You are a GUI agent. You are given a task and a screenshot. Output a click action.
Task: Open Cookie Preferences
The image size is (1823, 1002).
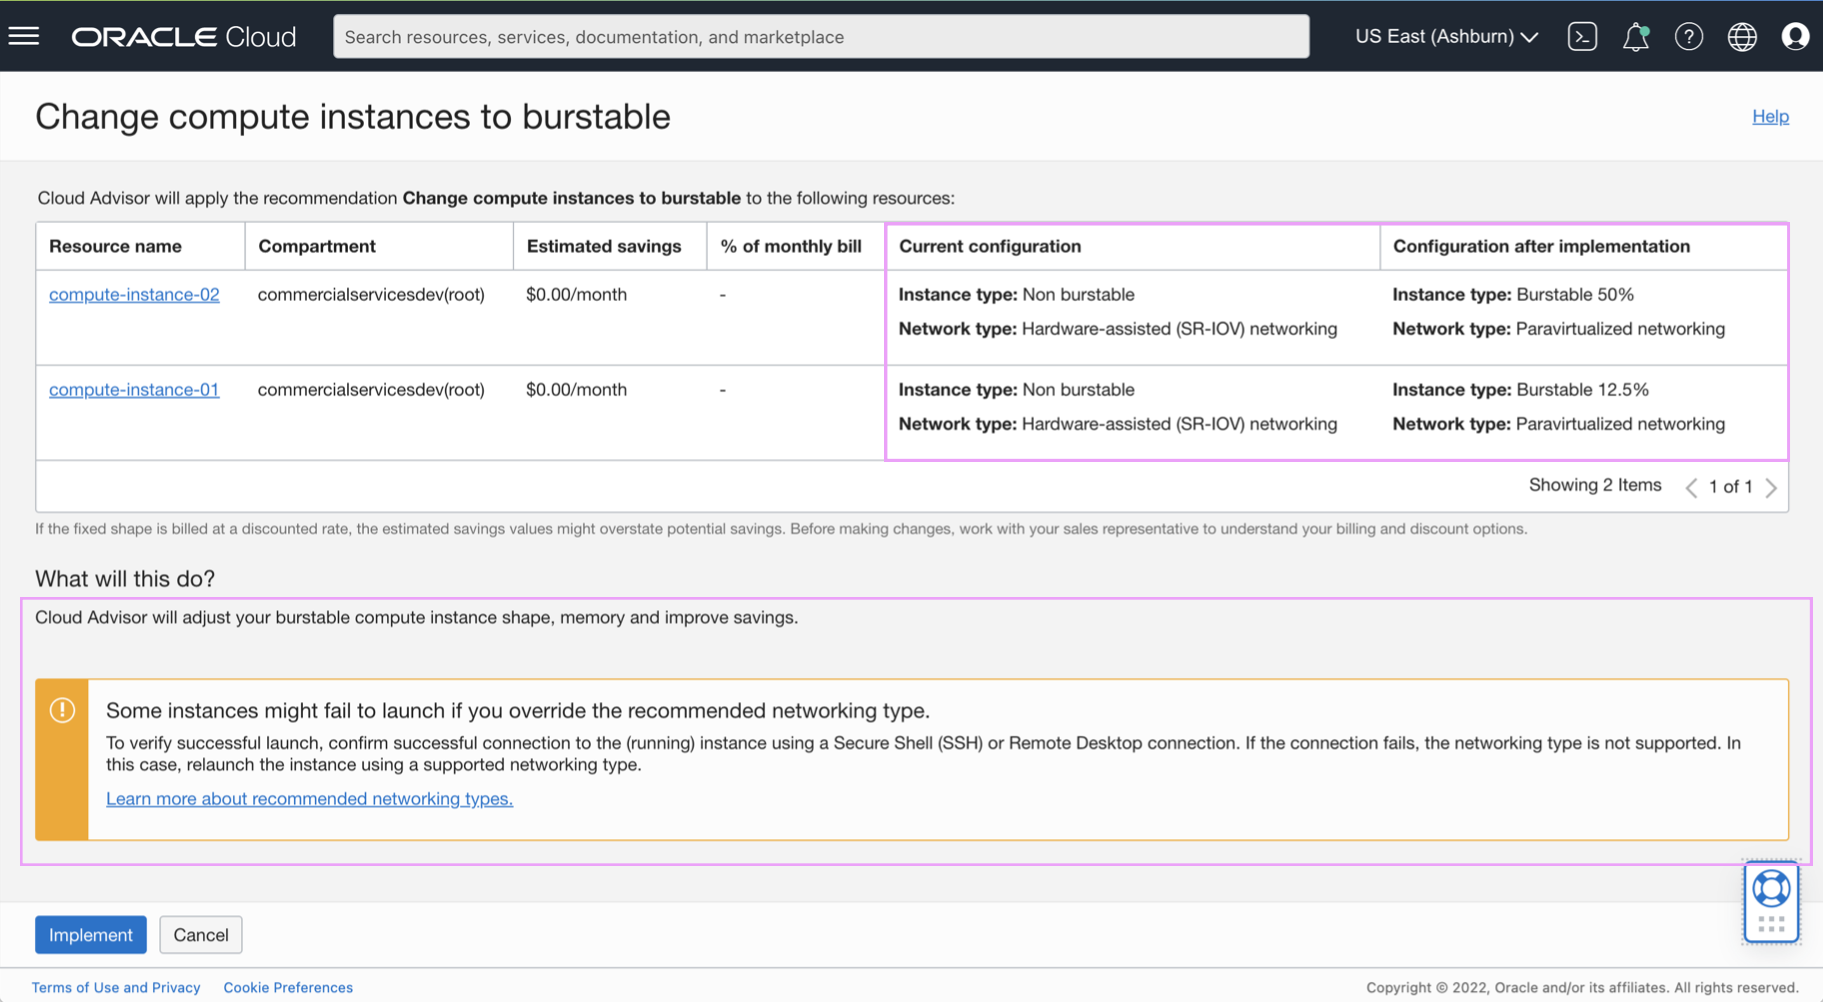(x=288, y=987)
